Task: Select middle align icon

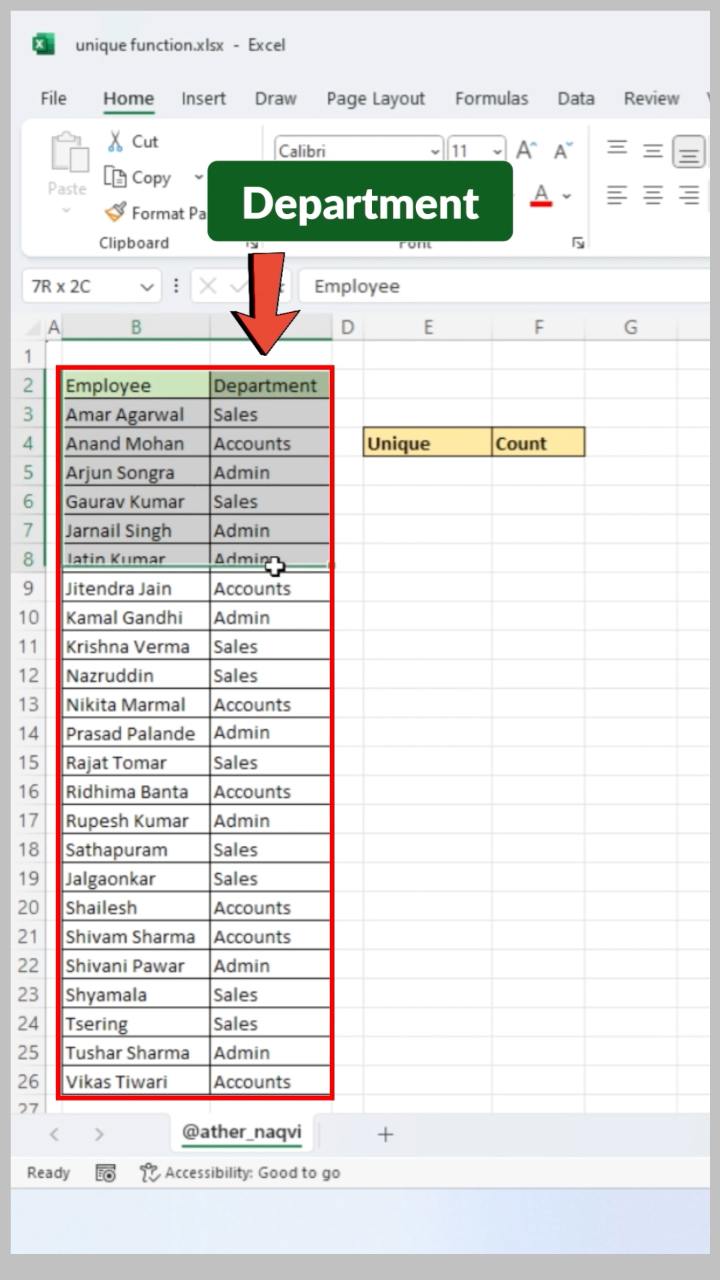Action: [x=653, y=150]
